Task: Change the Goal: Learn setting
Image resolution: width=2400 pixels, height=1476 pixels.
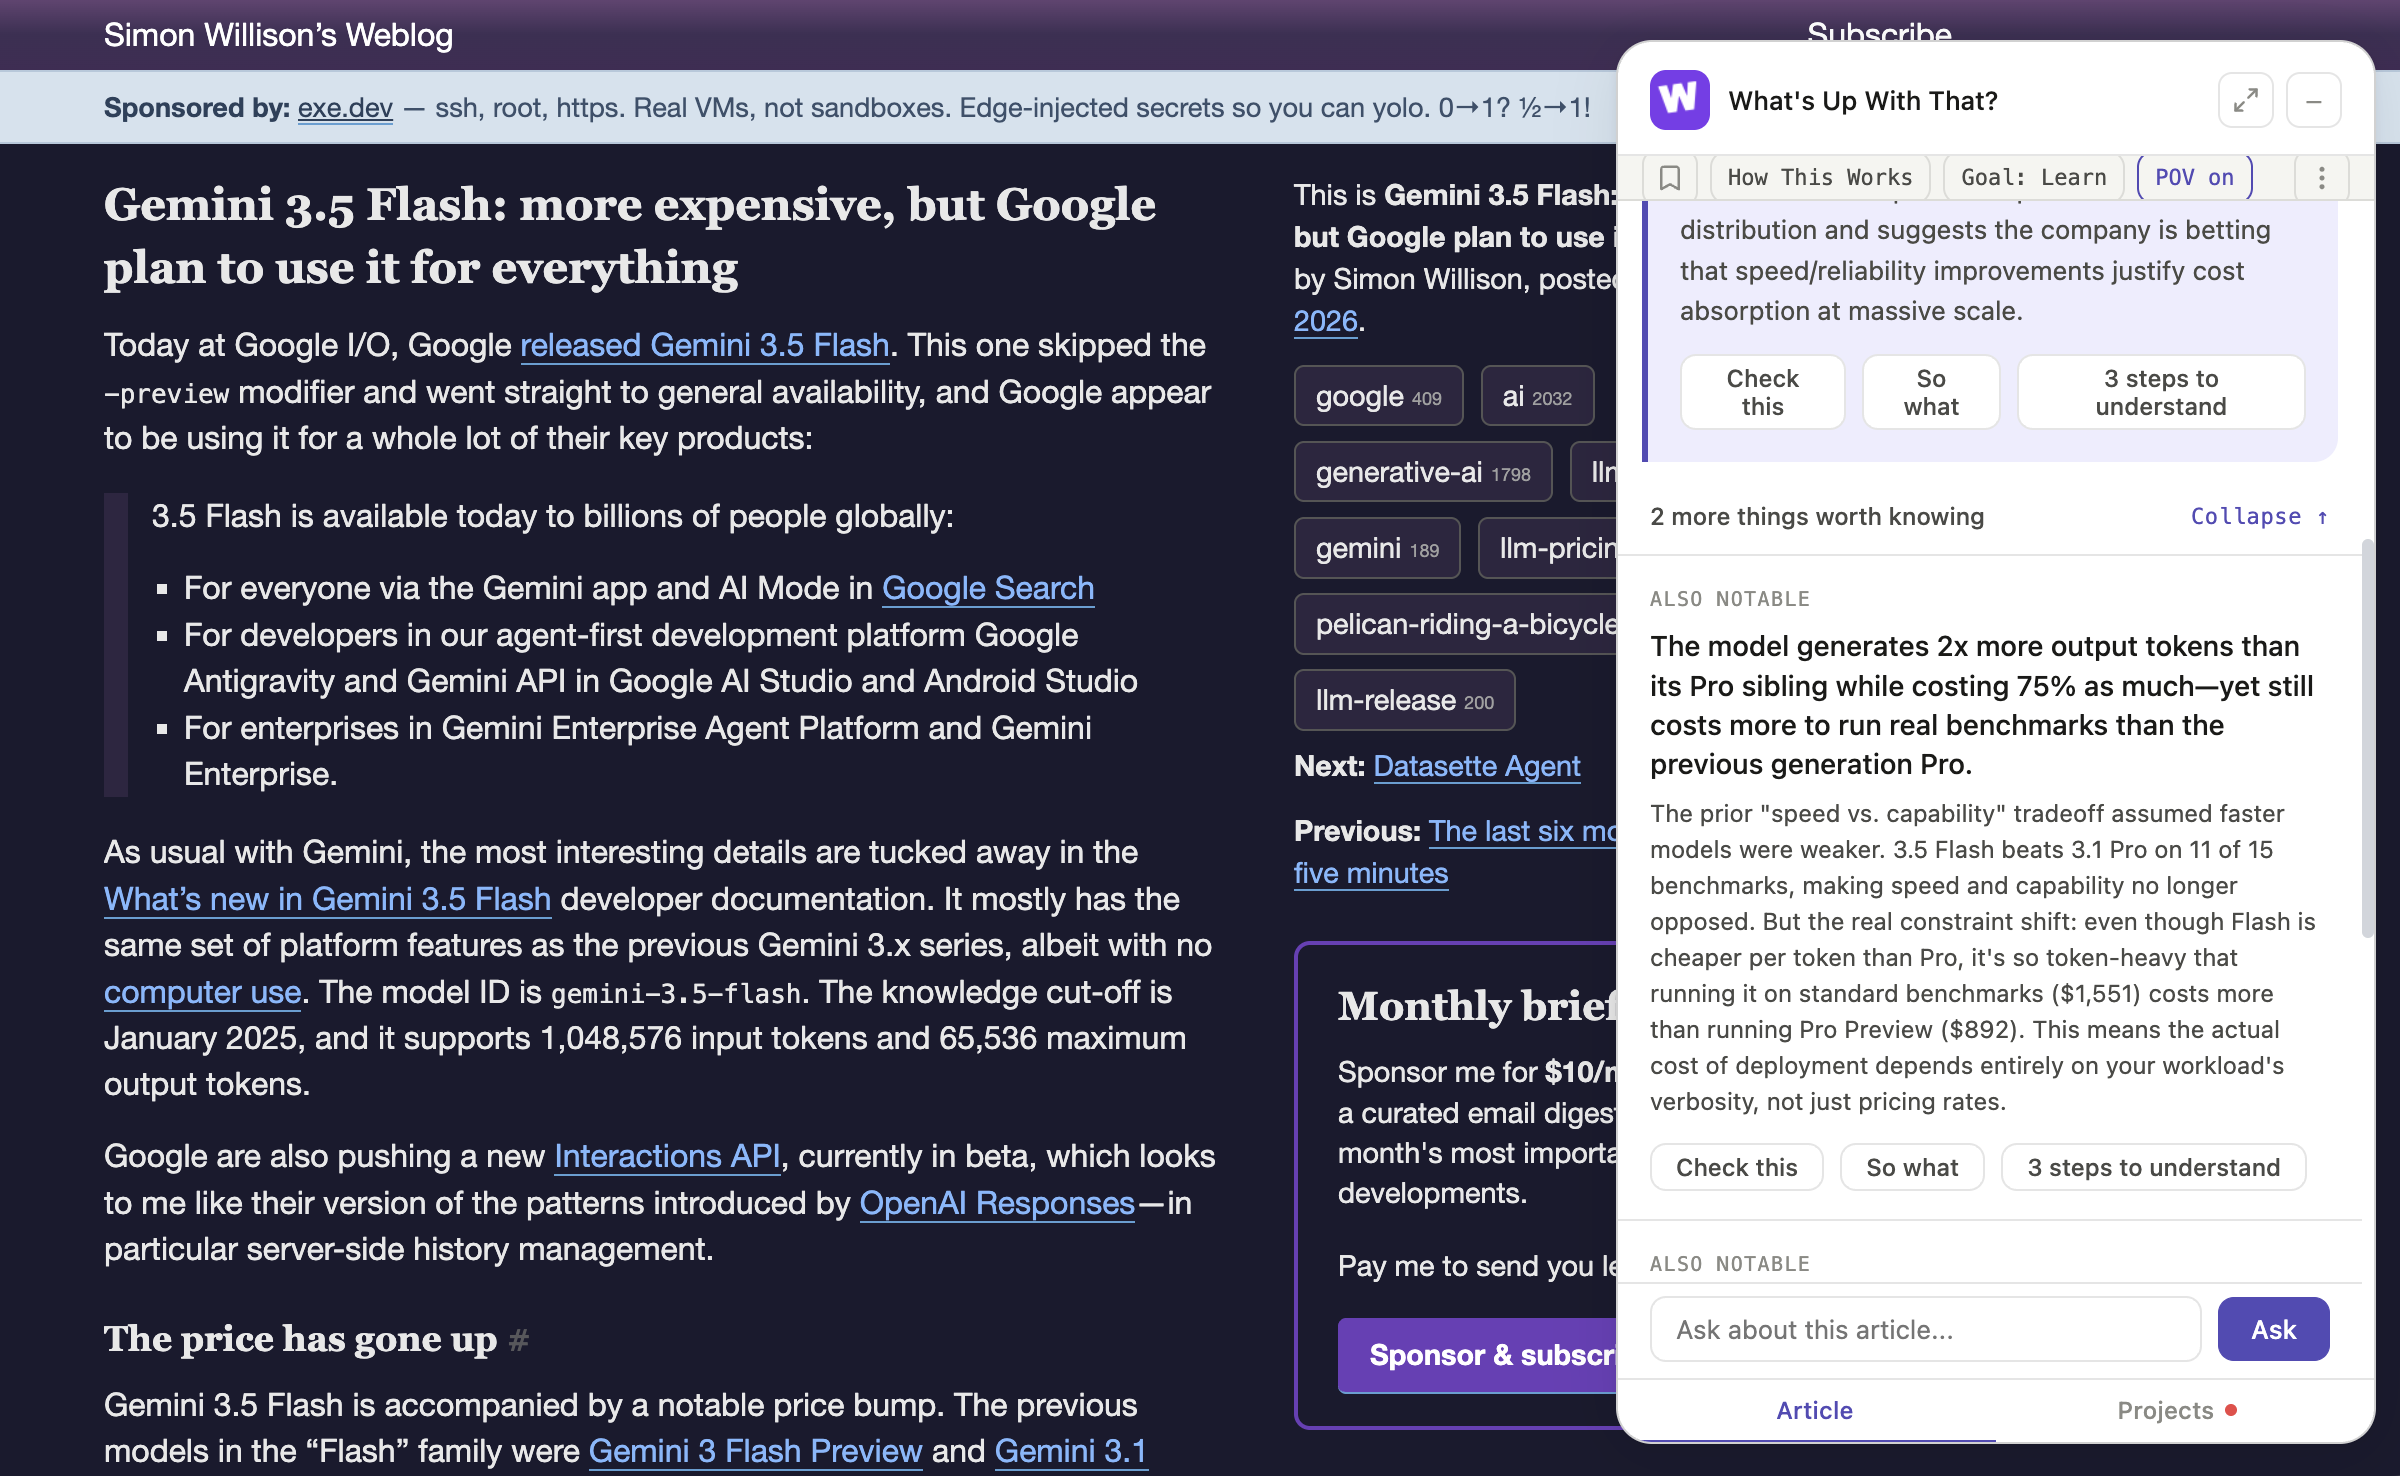Action: [2033, 178]
